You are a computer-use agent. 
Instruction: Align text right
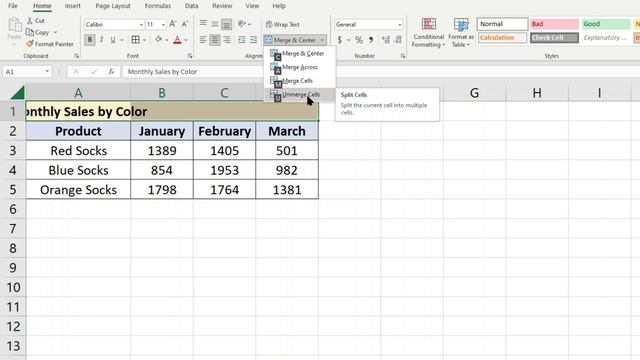[x=227, y=40]
